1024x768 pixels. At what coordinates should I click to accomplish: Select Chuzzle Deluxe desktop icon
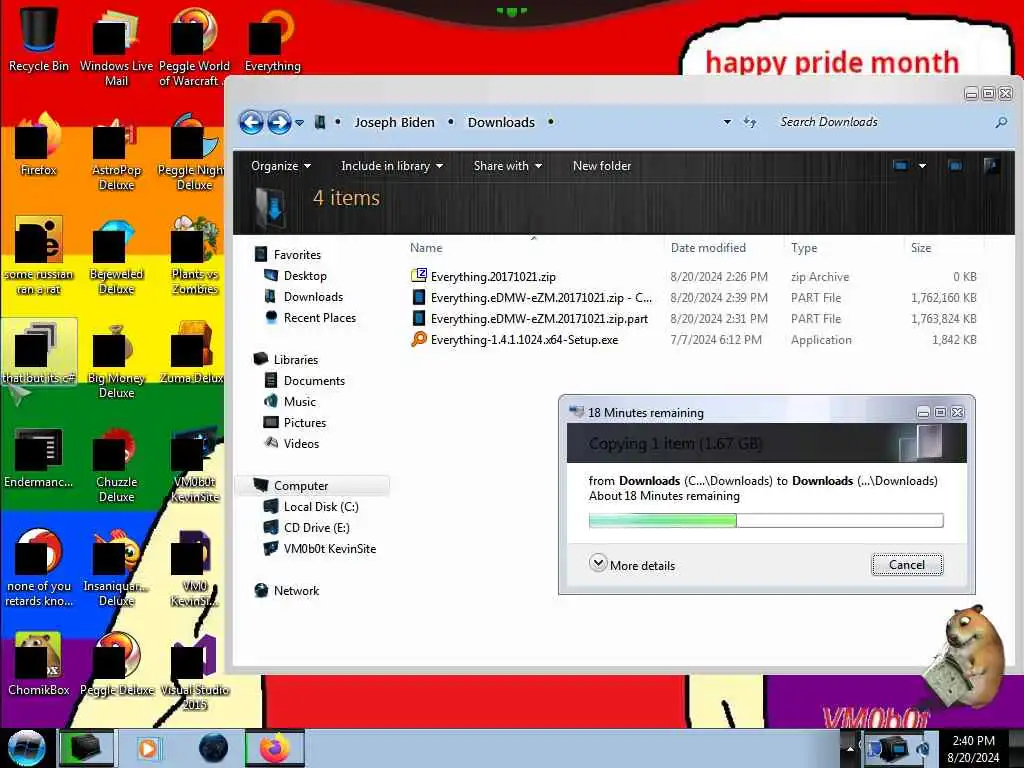click(116, 464)
